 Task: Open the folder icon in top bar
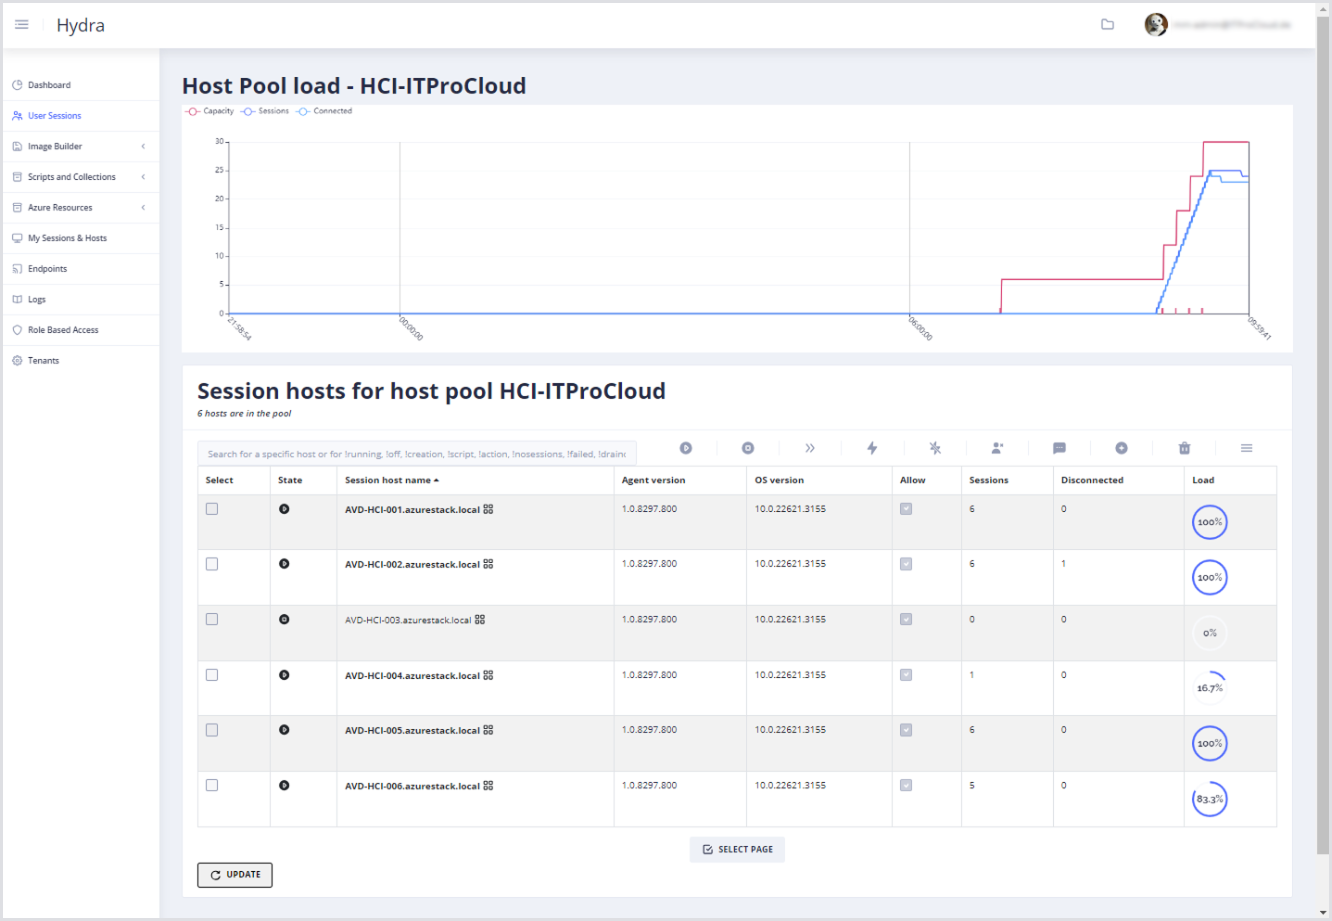pyautogui.click(x=1107, y=25)
